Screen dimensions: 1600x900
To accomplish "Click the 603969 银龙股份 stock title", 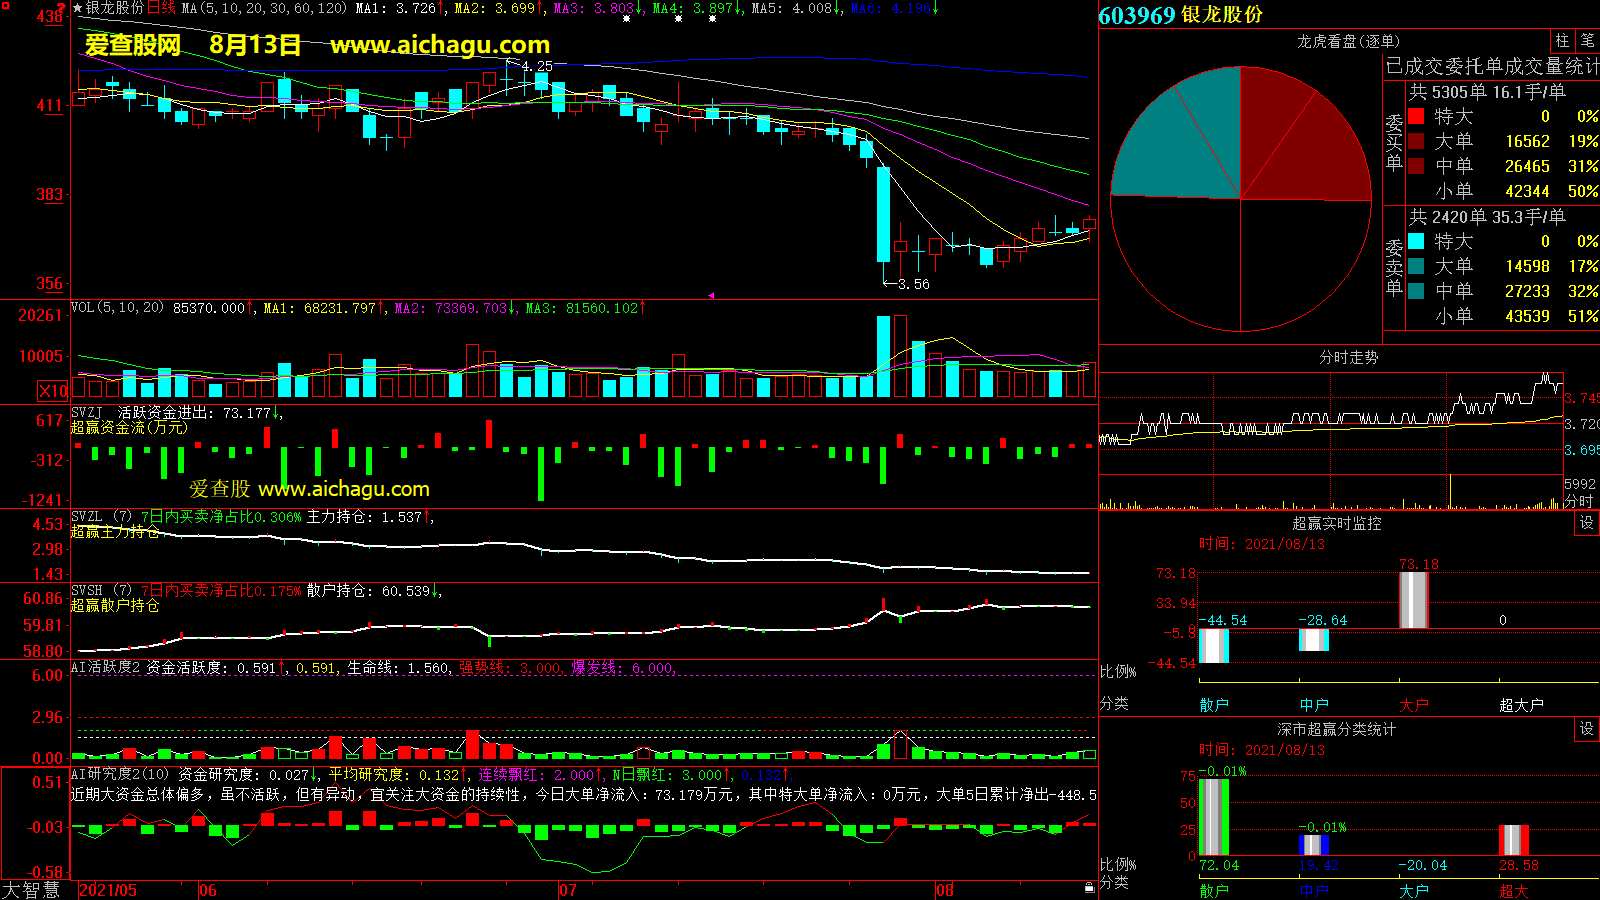I will click(x=1180, y=15).
